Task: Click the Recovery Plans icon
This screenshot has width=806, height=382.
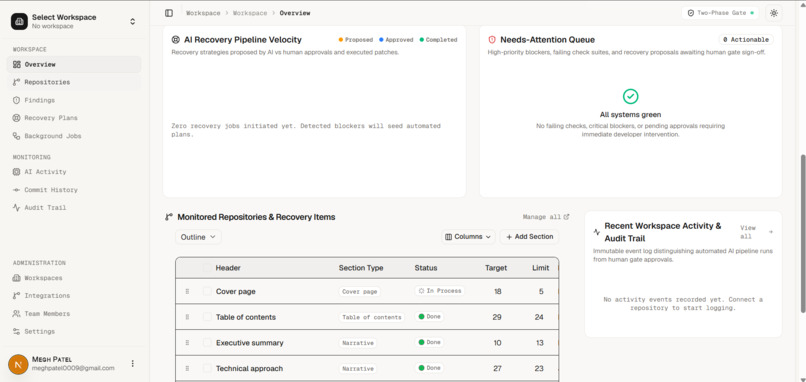Action: point(16,118)
